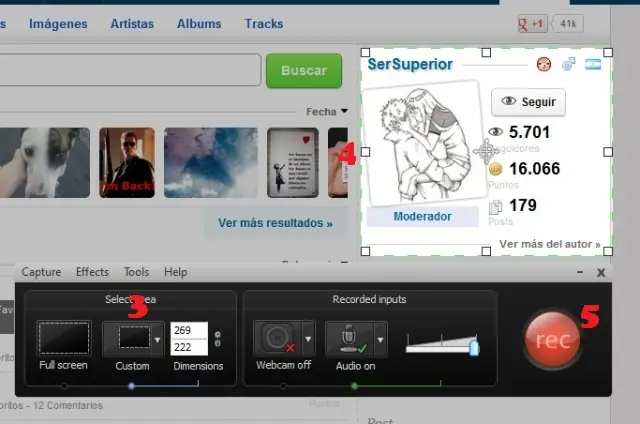The image size is (640, 424).
Task: Click the red round badge icon
Action: [544, 64]
